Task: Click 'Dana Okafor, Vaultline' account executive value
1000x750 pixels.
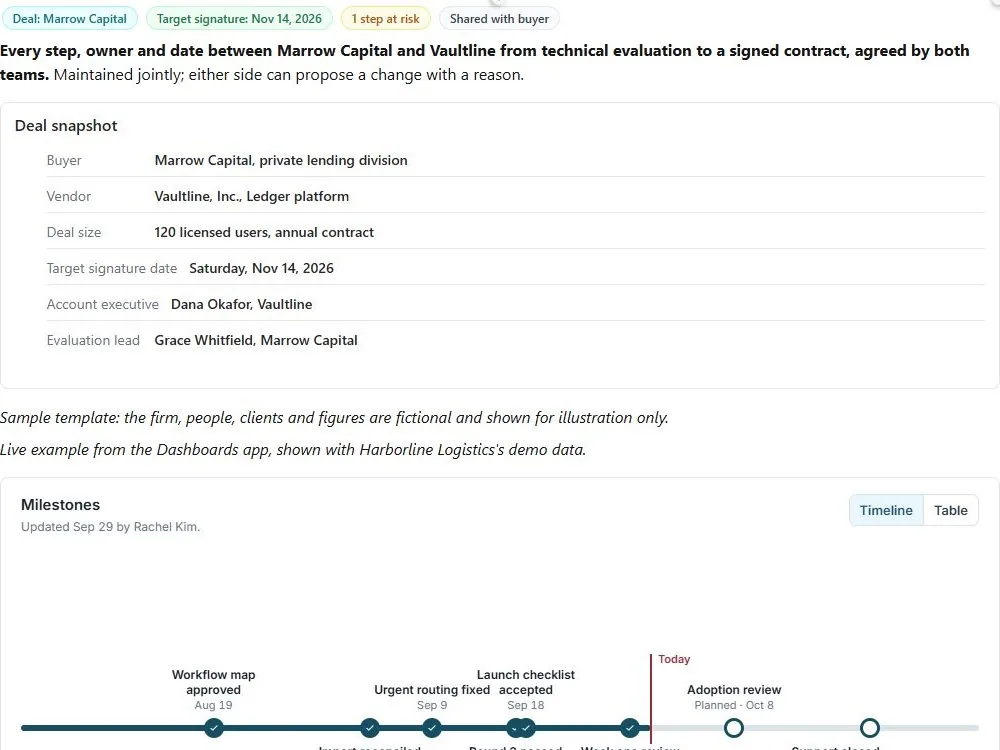Action: (x=242, y=304)
